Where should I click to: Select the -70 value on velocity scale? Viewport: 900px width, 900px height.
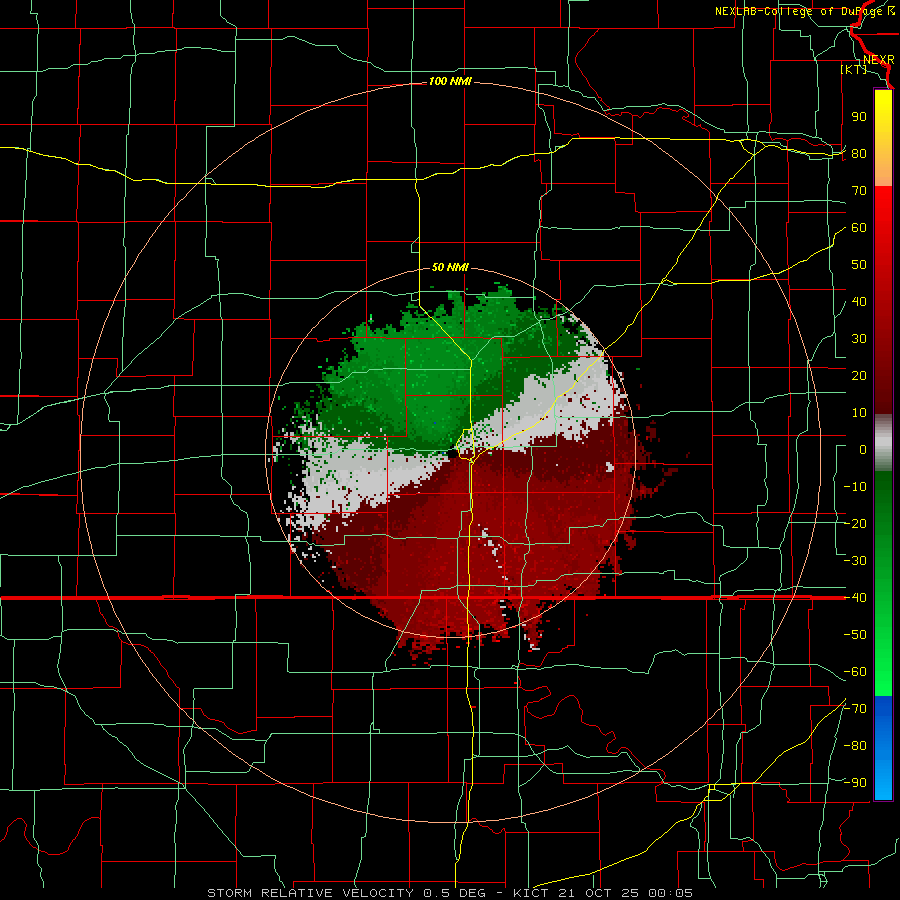pos(855,709)
